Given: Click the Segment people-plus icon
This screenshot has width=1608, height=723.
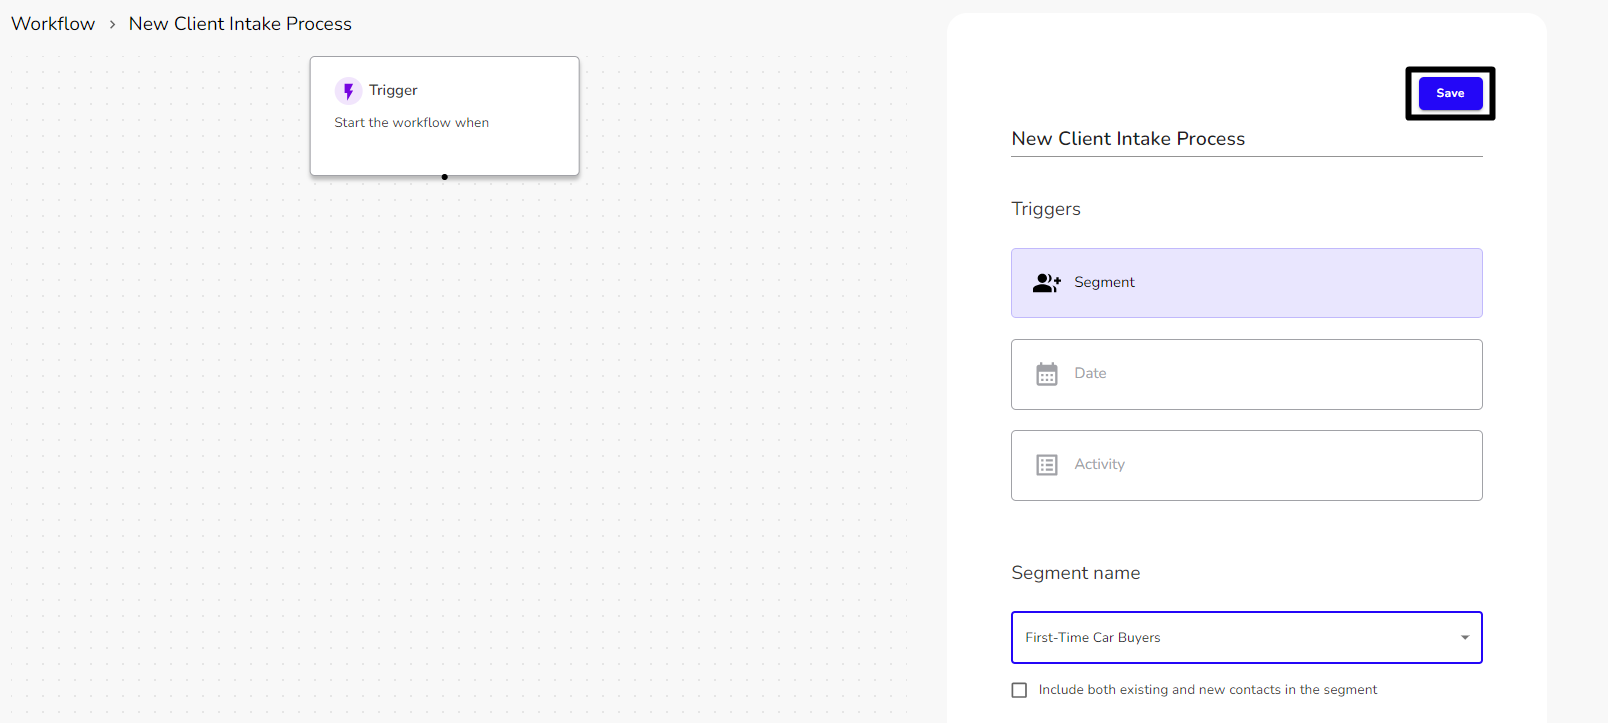Looking at the screenshot, I should tap(1046, 283).
